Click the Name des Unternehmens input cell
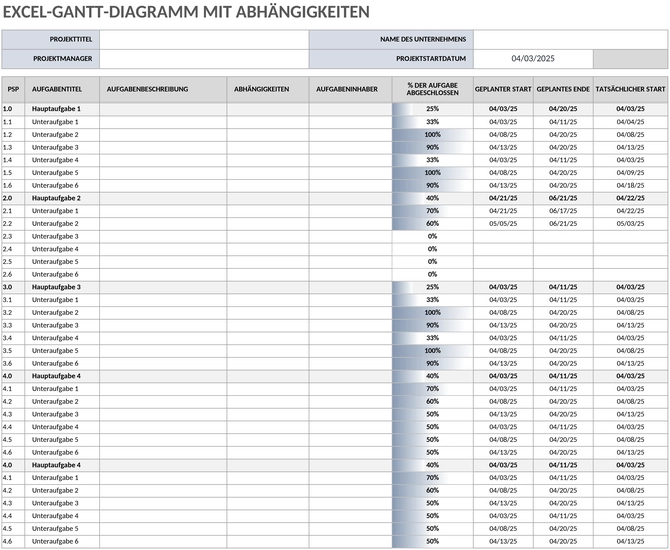 coord(570,39)
